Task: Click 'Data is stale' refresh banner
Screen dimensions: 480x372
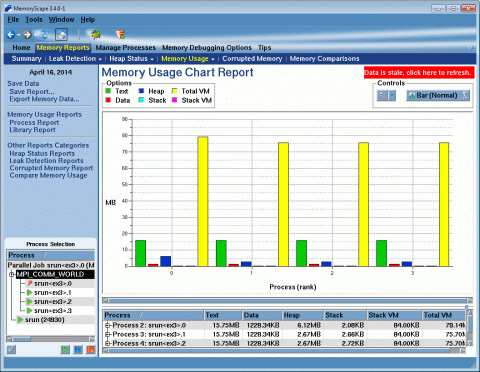Action: coord(419,73)
